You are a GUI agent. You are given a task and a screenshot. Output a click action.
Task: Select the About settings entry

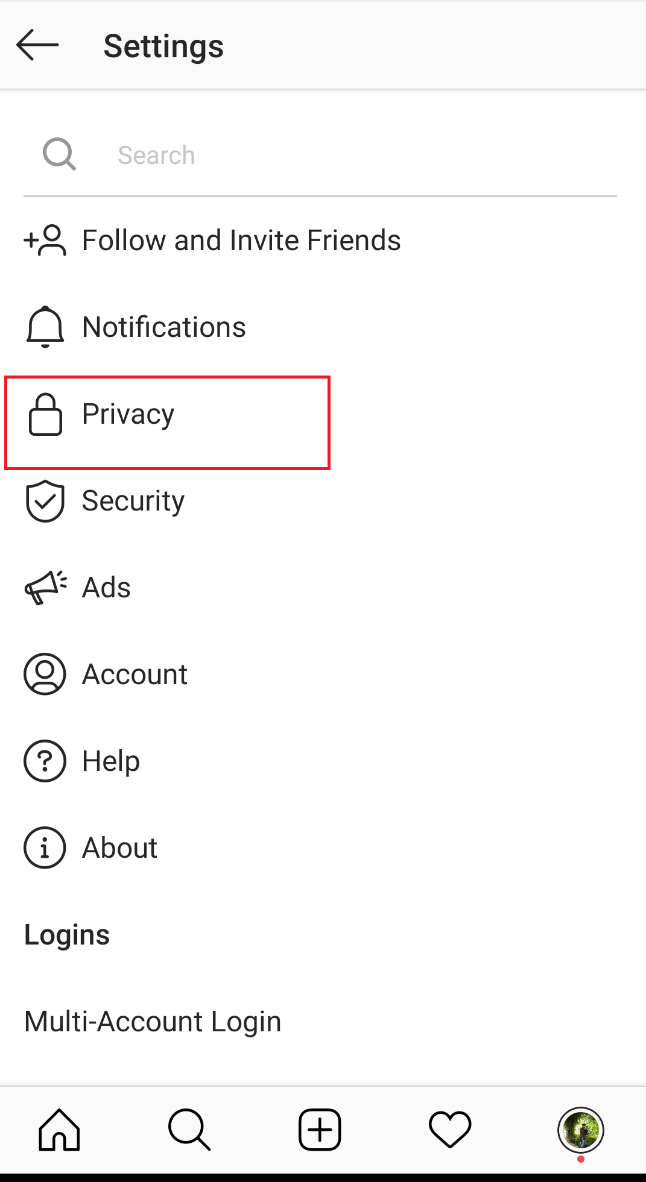(x=119, y=847)
